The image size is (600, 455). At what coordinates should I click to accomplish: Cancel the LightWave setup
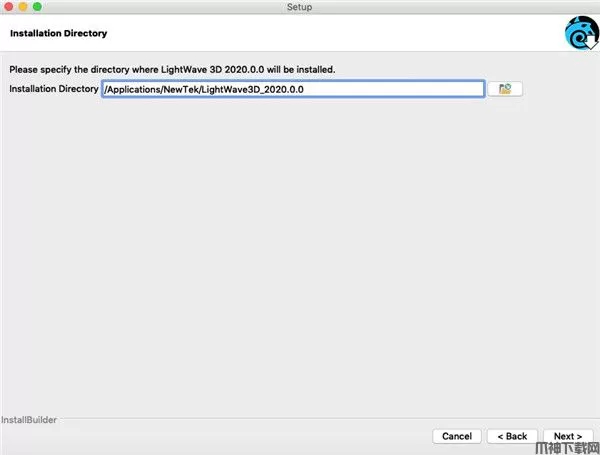(x=457, y=436)
